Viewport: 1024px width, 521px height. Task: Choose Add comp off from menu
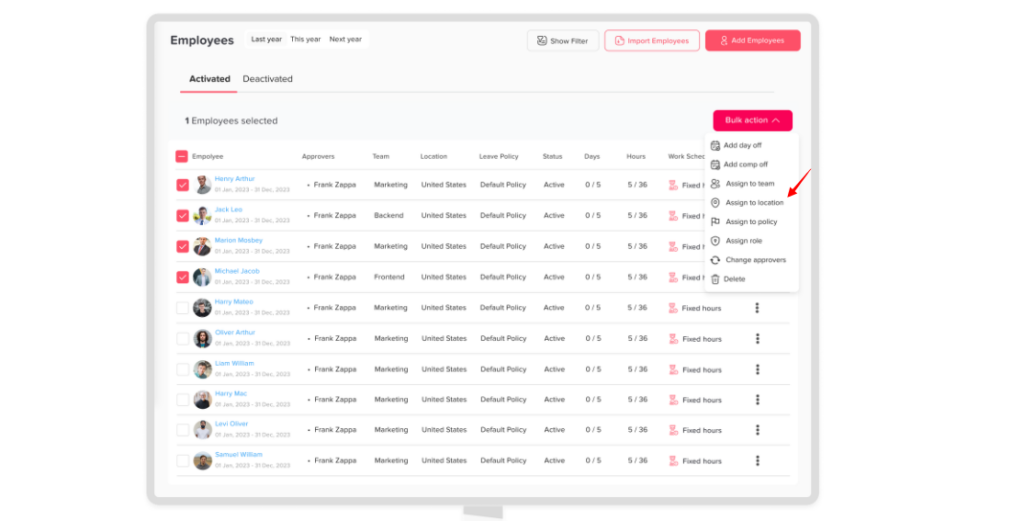[745, 164]
